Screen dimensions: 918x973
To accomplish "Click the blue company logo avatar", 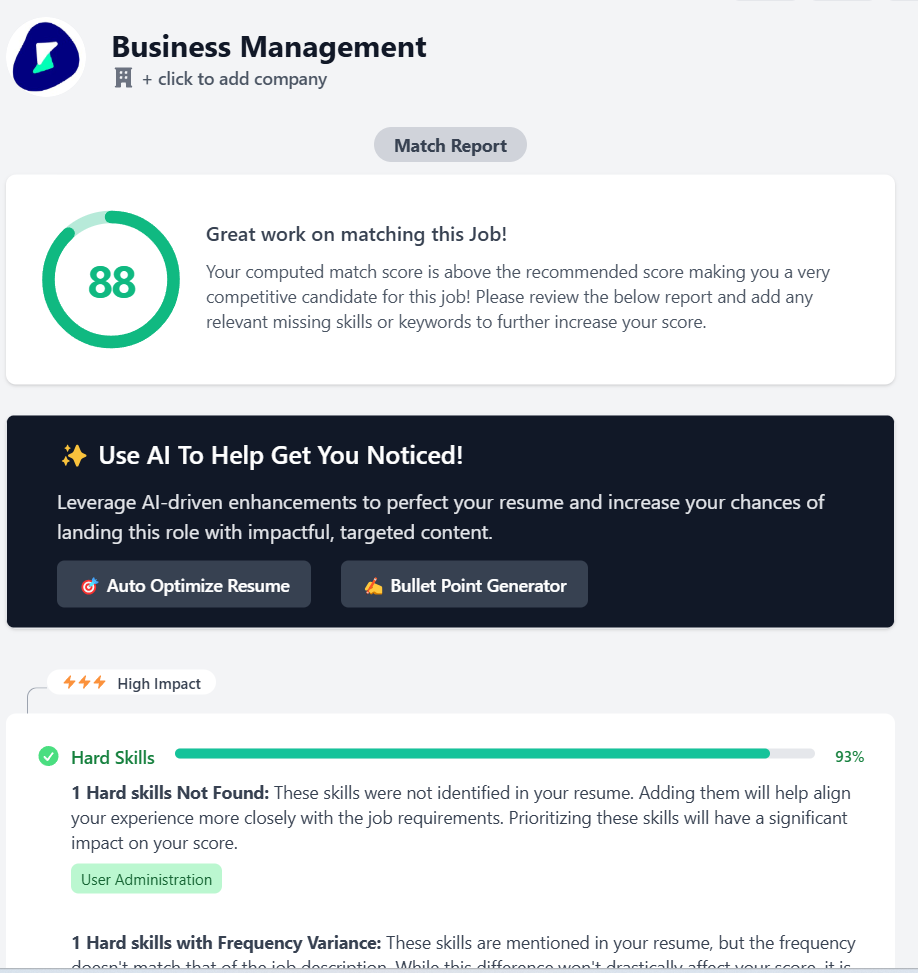I will click(46, 57).
